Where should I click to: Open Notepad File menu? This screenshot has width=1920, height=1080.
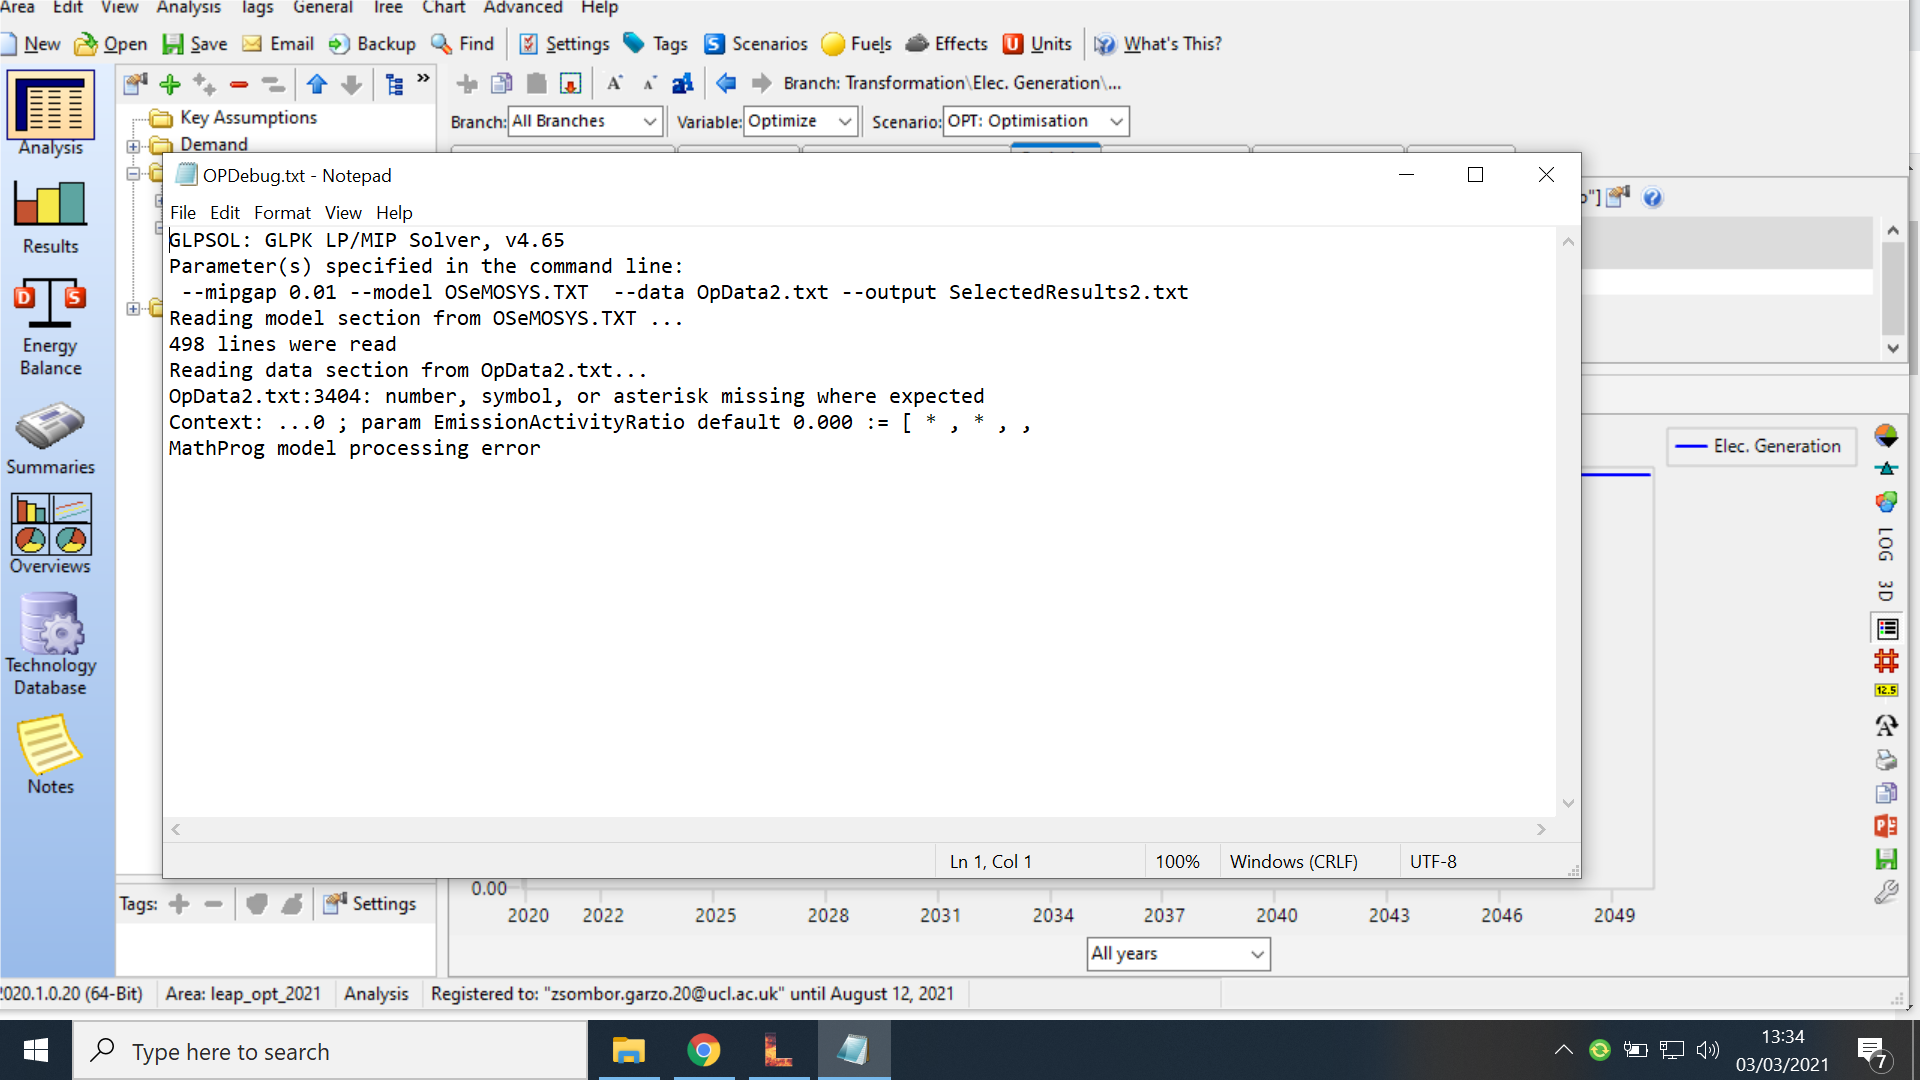point(182,213)
